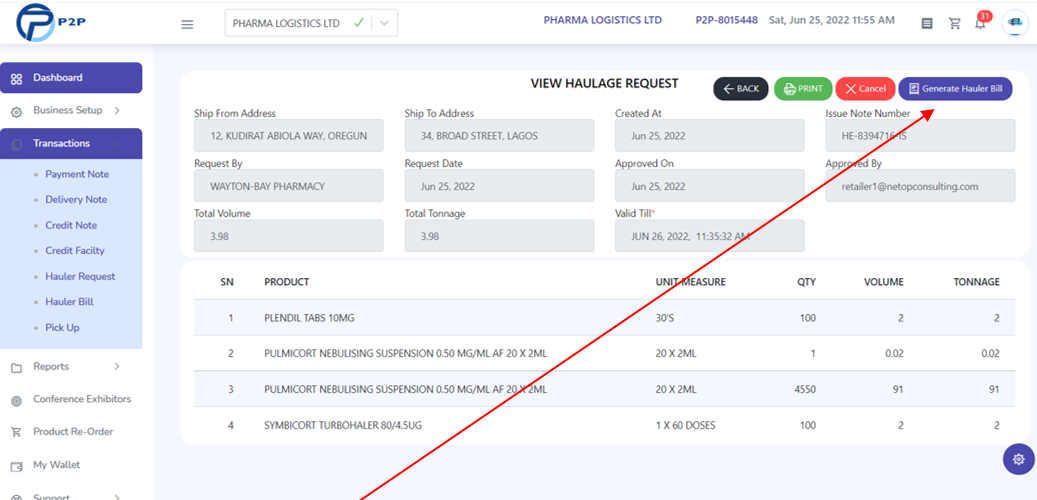Open the PHARMA LOGISTICS LTD company dropdown
The height and width of the screenshot is (500, 1037).
click(311, 23)
